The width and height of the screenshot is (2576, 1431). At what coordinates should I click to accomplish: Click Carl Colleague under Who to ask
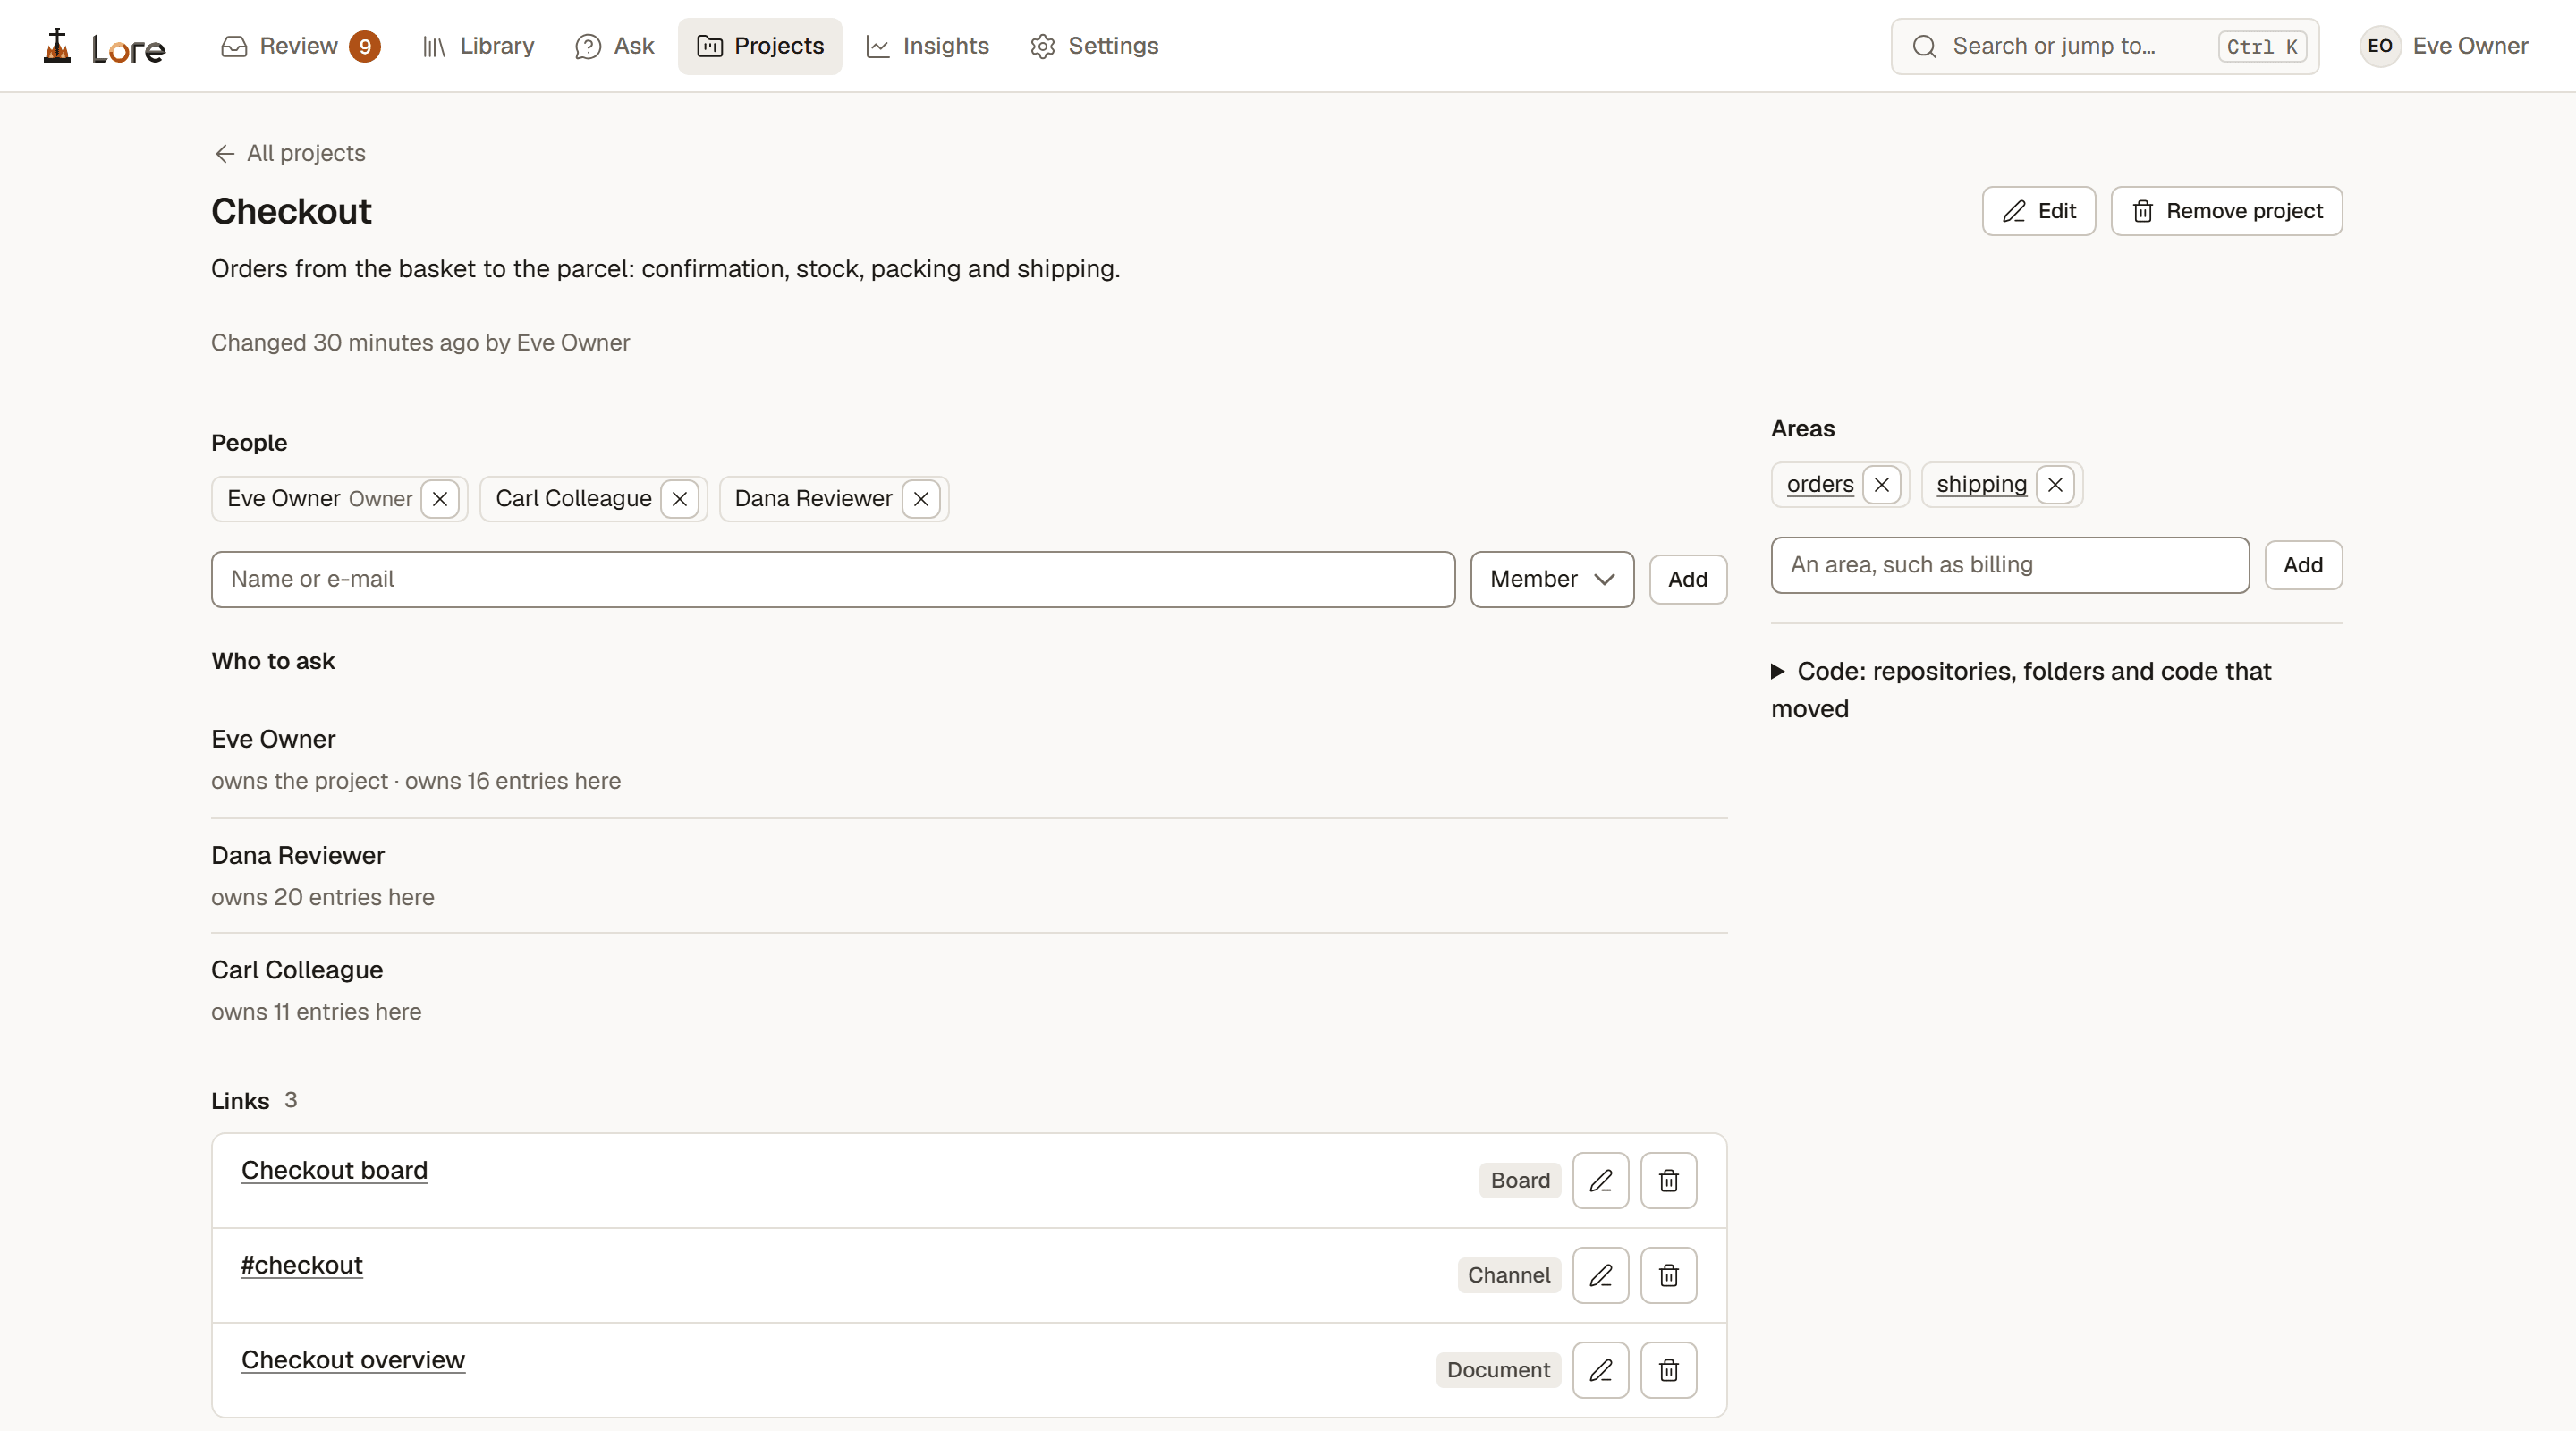coord(297,970)
